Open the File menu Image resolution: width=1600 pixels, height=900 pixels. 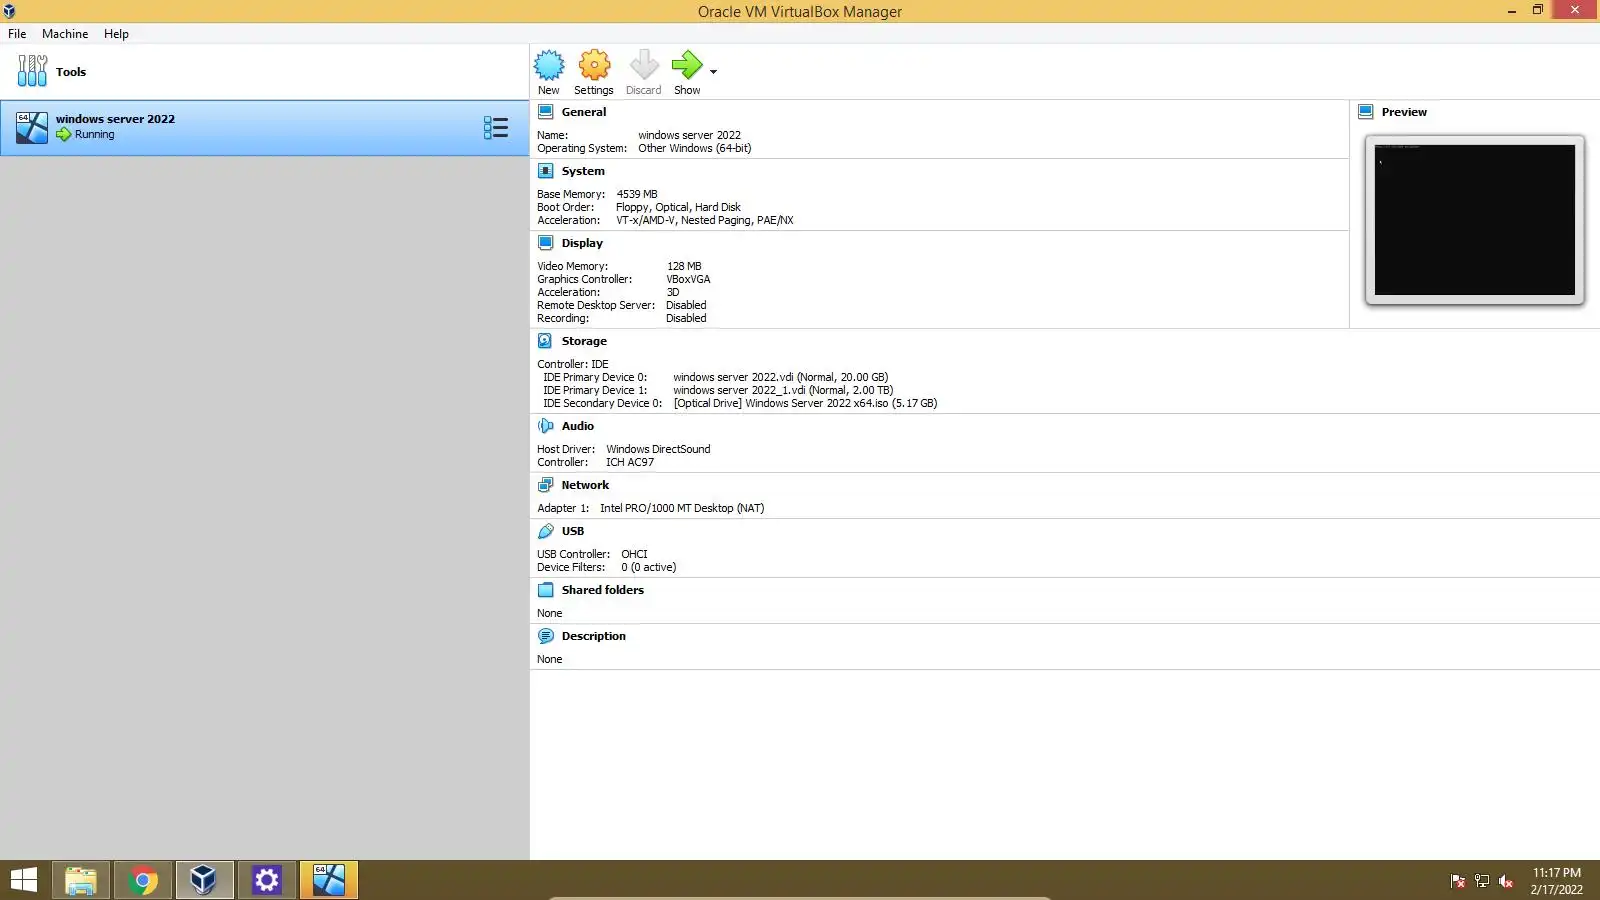coord(17,33)
